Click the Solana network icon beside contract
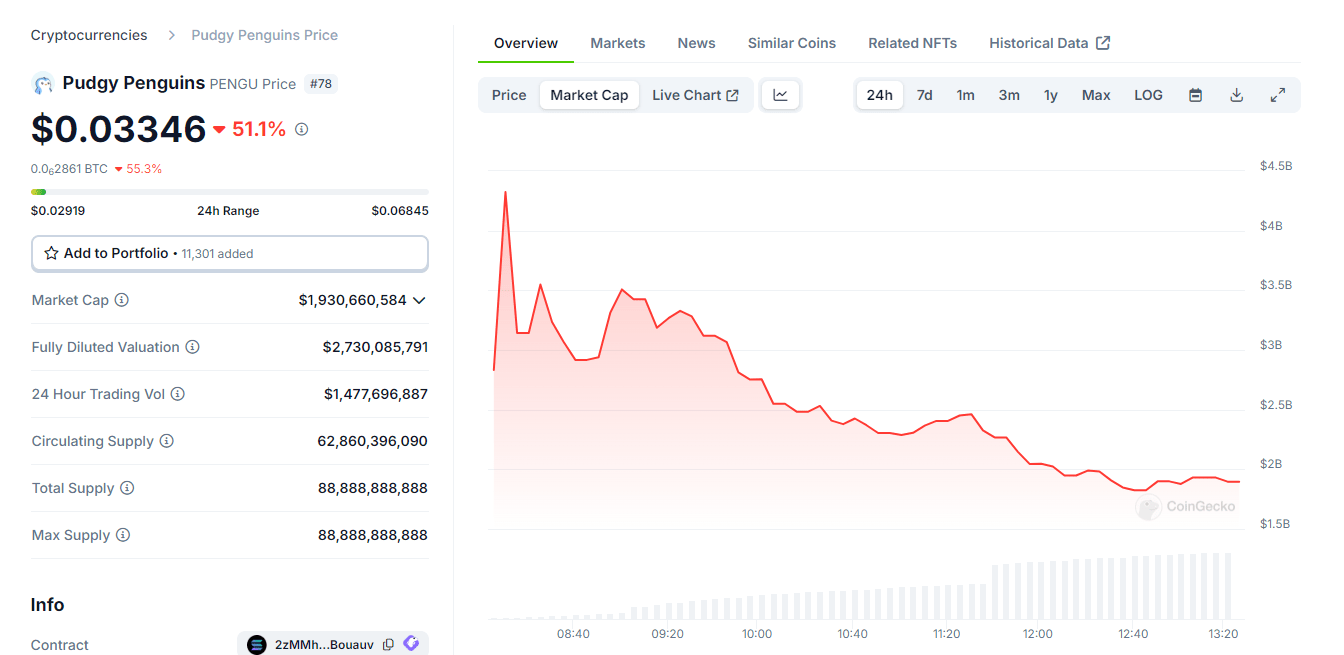 (x=410, y=644)
